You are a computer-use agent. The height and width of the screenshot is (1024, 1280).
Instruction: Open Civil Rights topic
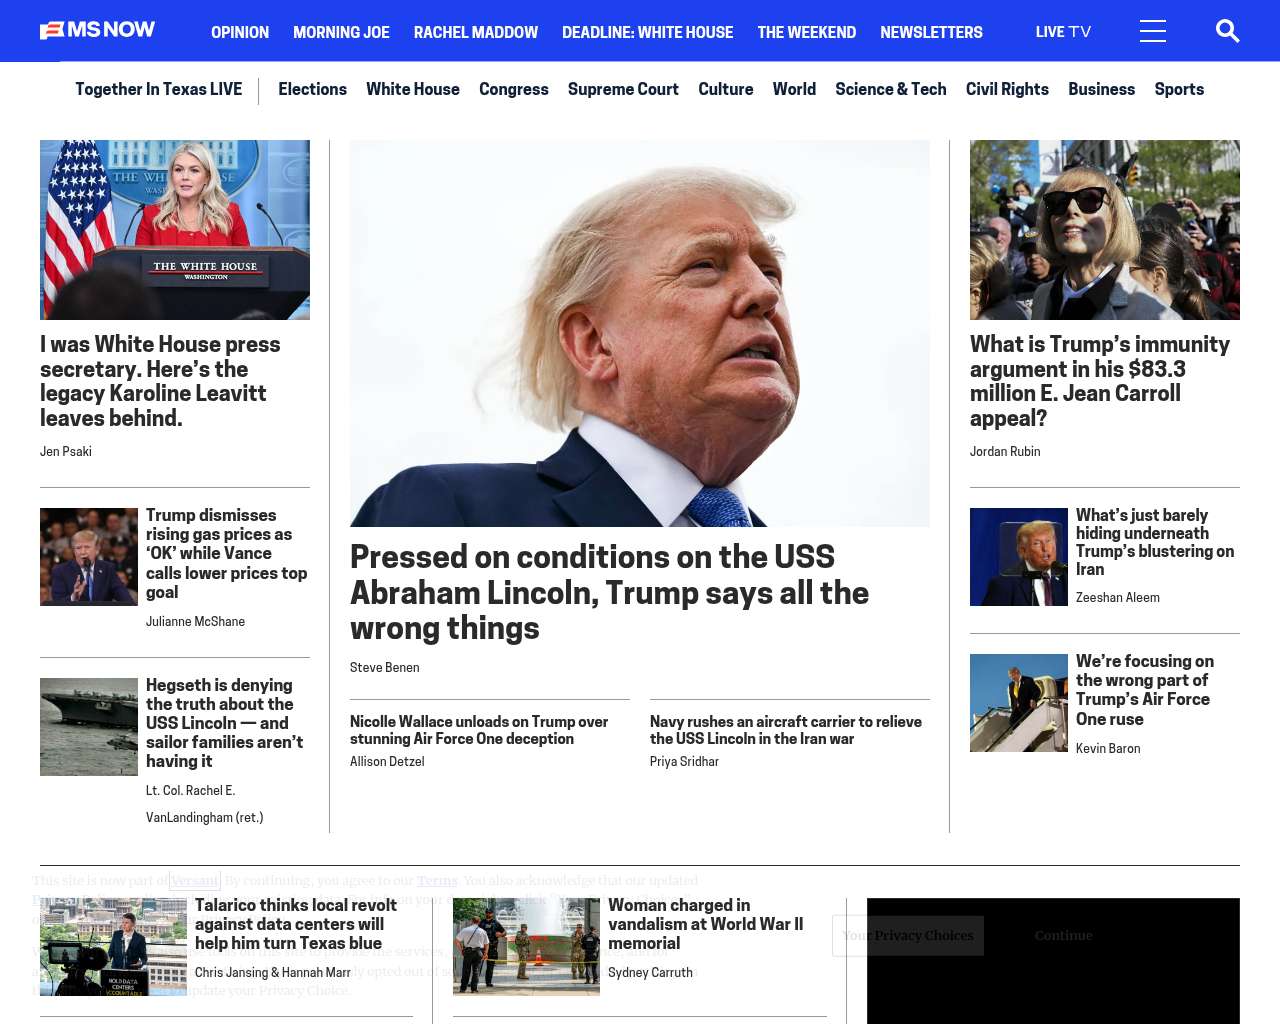click(x=1007, y=89)
